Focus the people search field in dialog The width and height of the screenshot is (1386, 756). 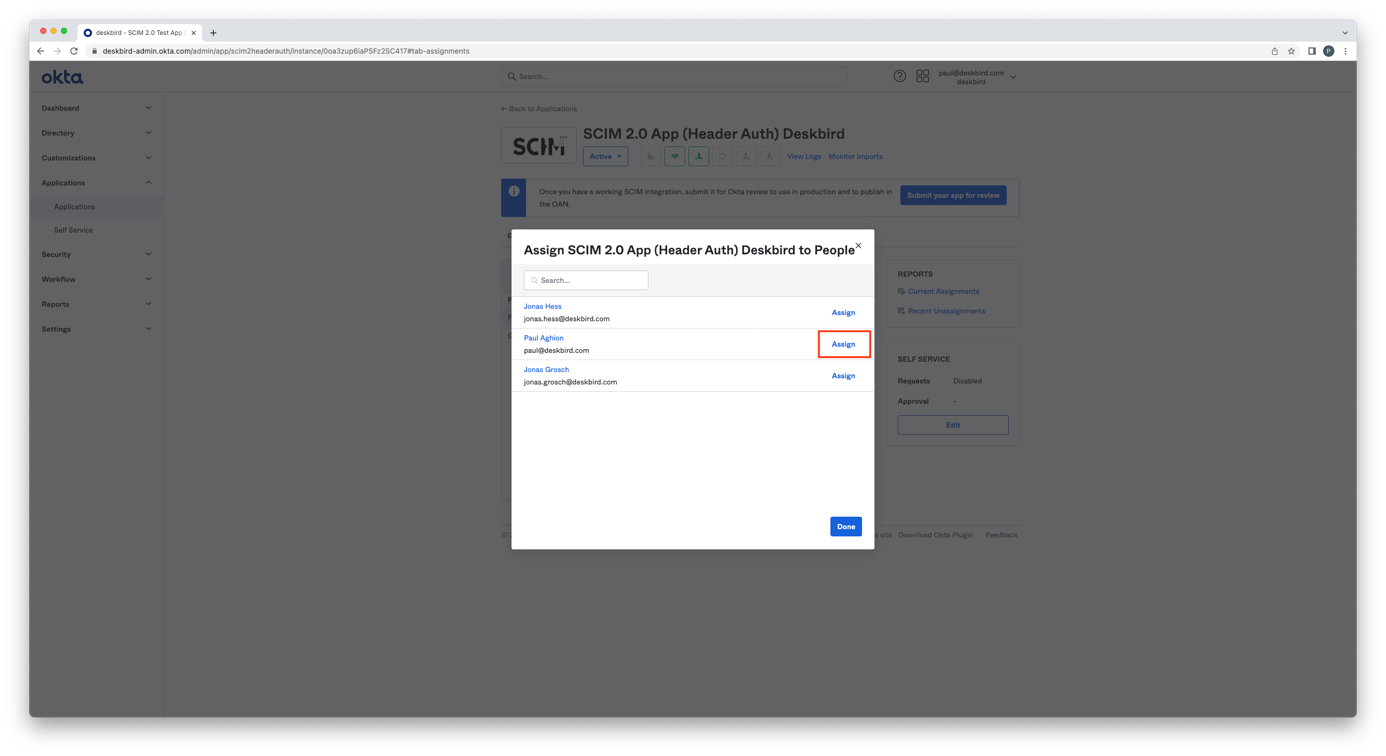[x=586, y=281]
